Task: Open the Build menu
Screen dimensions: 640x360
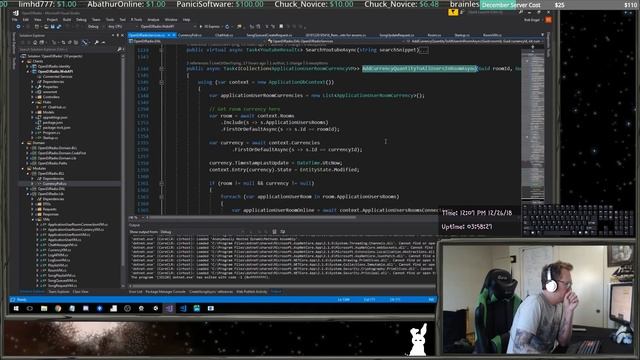Action: click(67, 20)
